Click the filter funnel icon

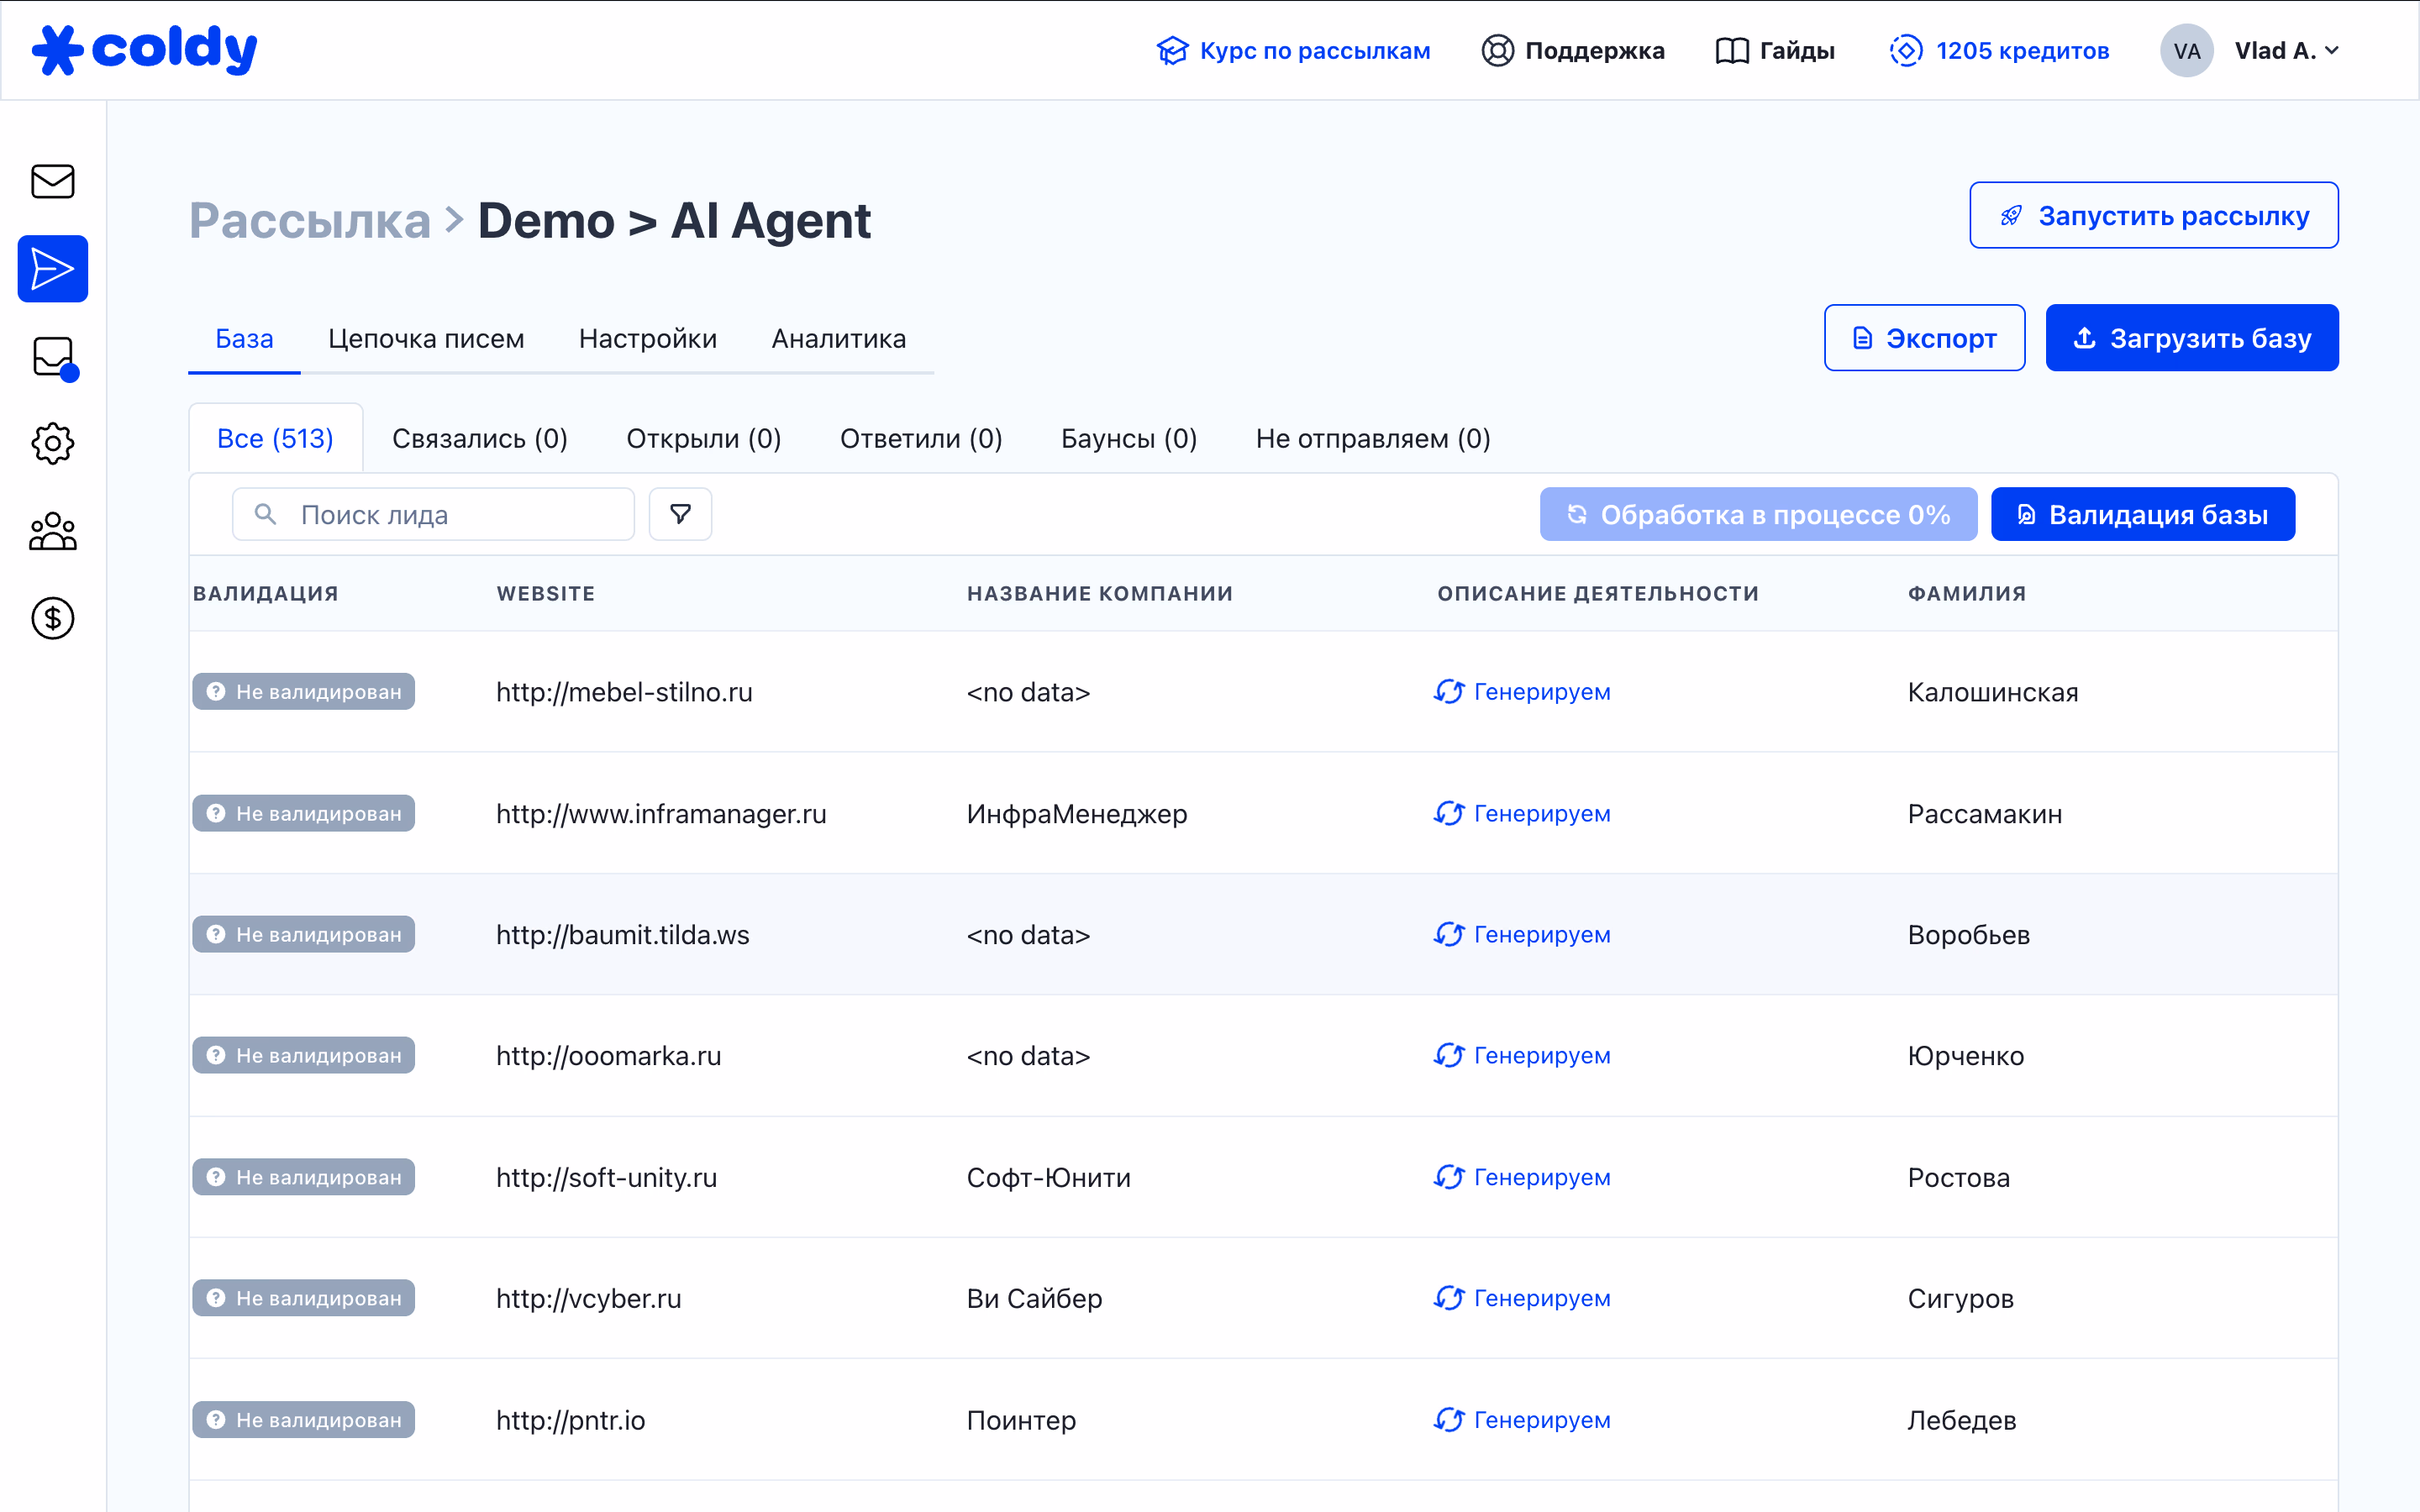click(680, 514)
